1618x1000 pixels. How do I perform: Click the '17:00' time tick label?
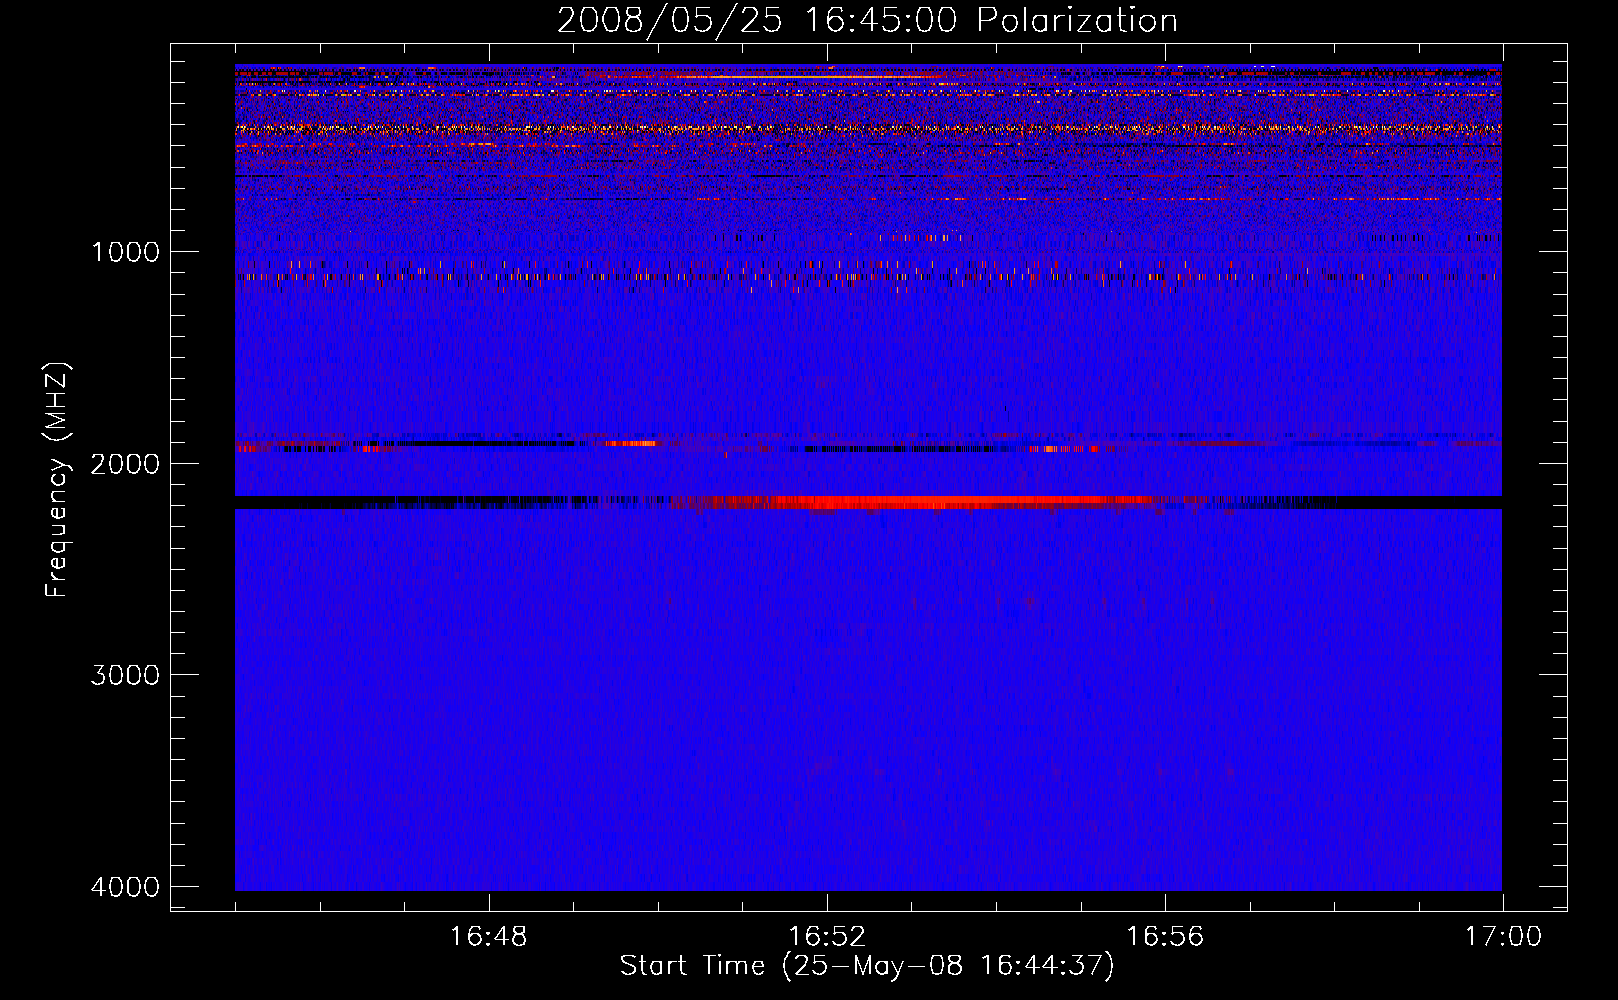pyautogui.click(x=1503, y=937)
